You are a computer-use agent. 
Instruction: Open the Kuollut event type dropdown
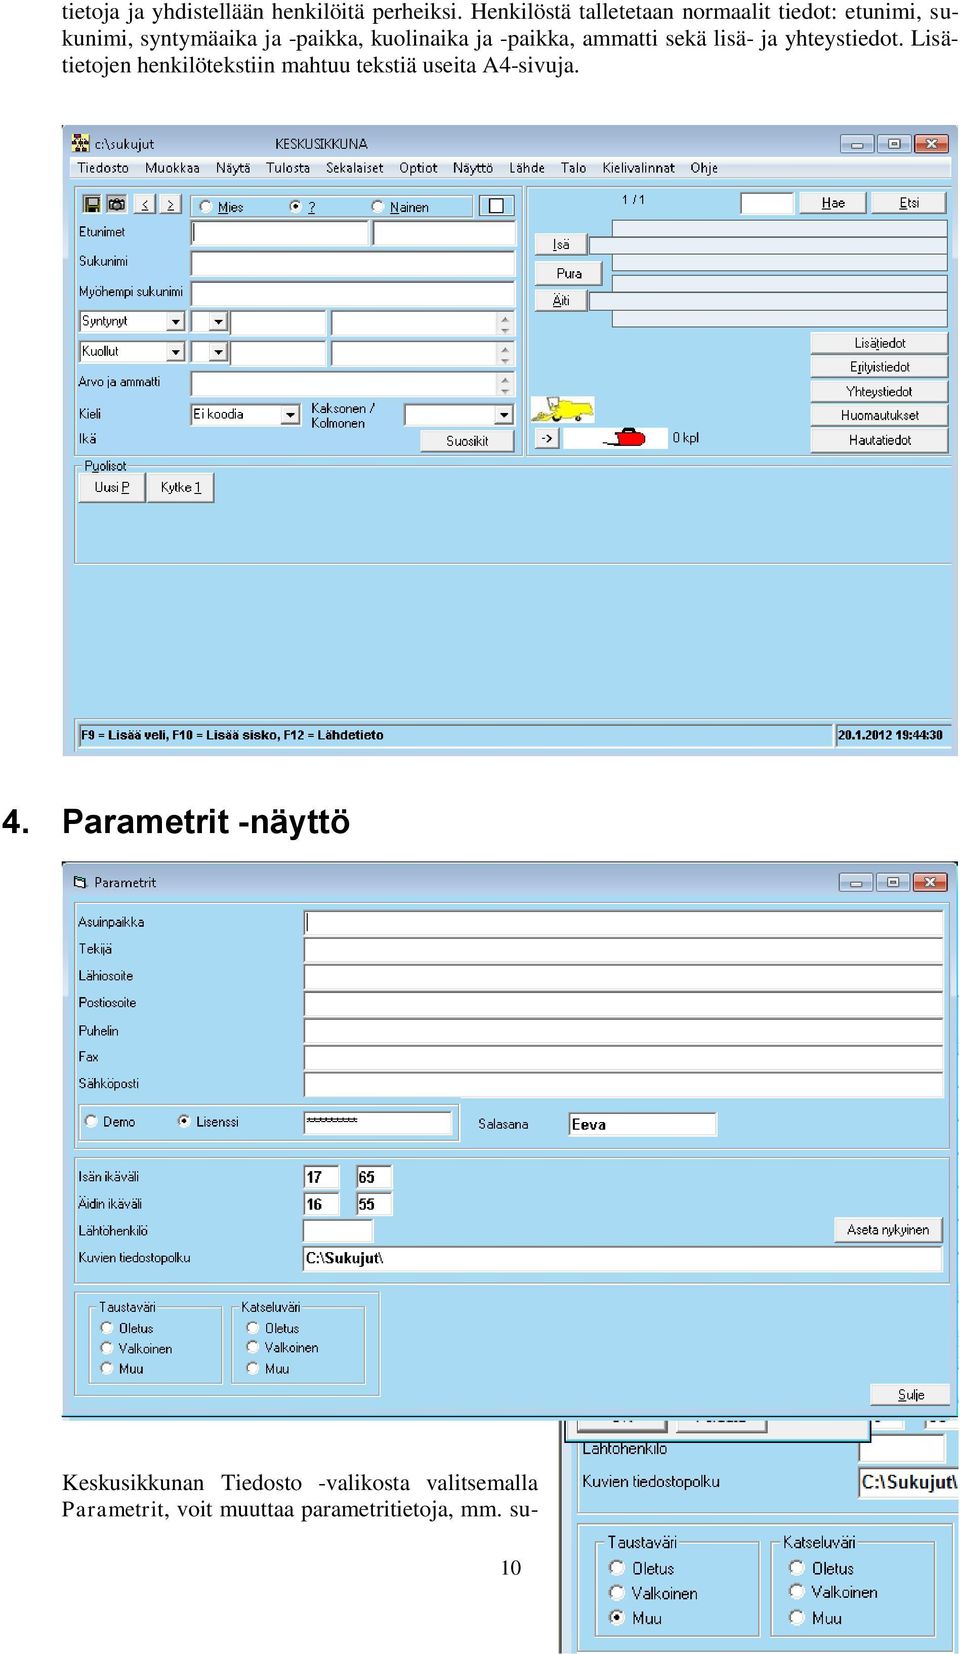(176, 352)
